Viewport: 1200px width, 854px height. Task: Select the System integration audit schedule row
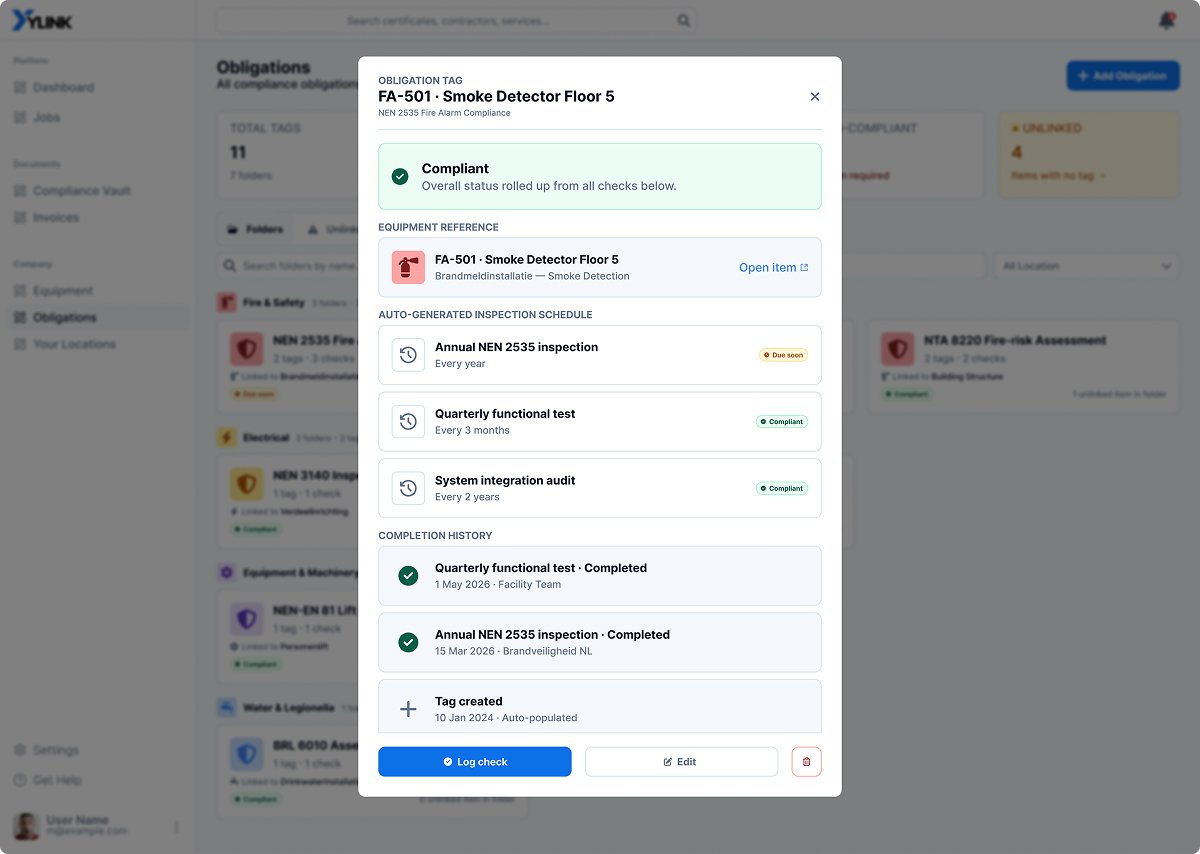(600, 488)
